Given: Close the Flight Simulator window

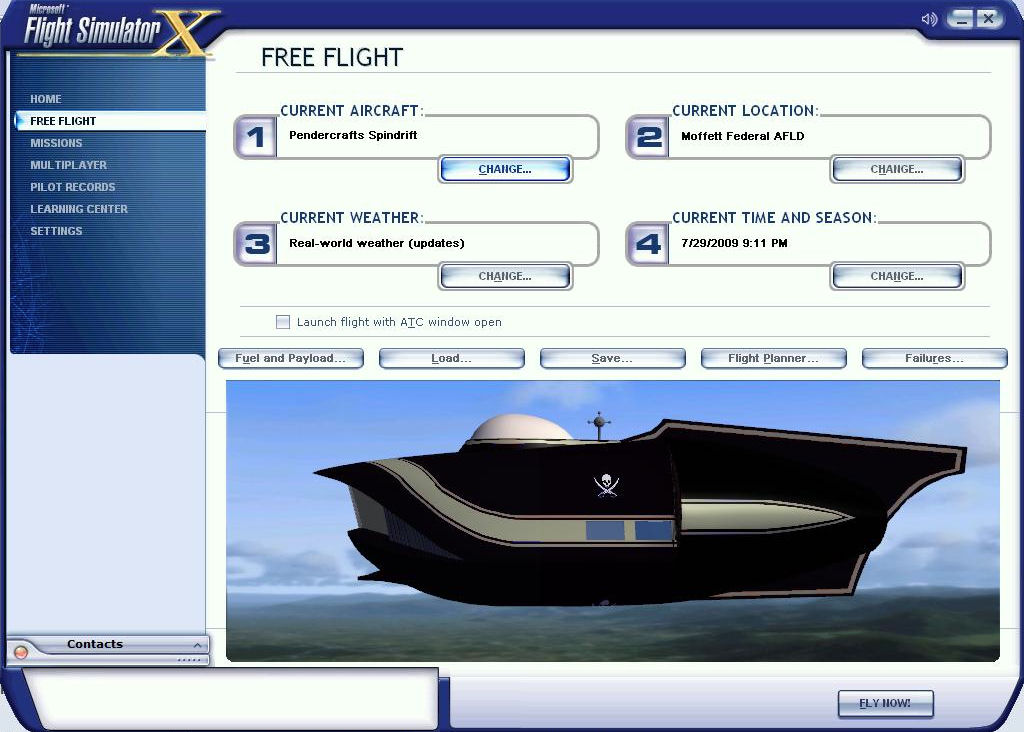Looking at the screenshot, I should point(989,19).
